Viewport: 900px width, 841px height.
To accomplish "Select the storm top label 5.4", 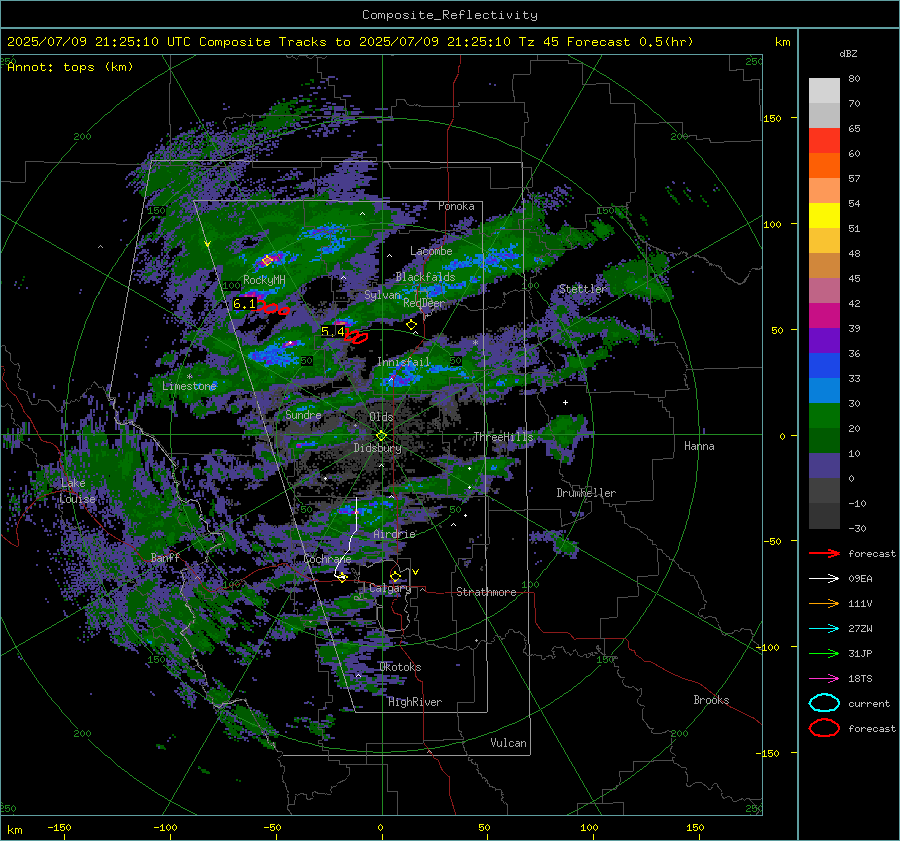I will click(333, 331).
